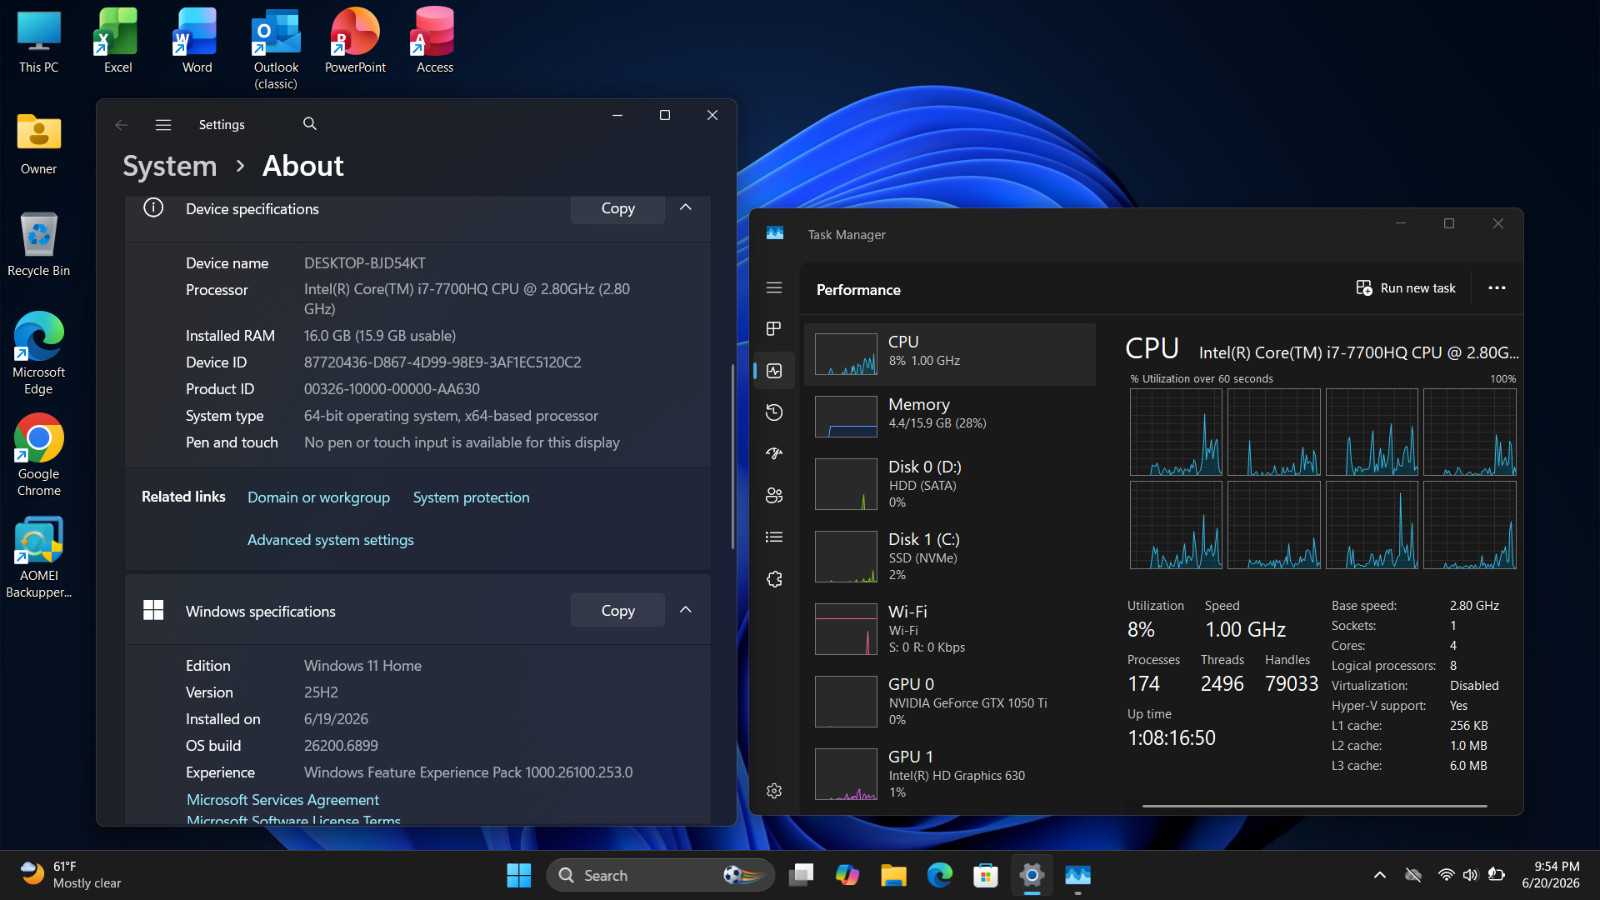Click the AOMEI Backupper desktop shortcut
The height and width of the screenshot is (900, 1600).
pos(39,557)
